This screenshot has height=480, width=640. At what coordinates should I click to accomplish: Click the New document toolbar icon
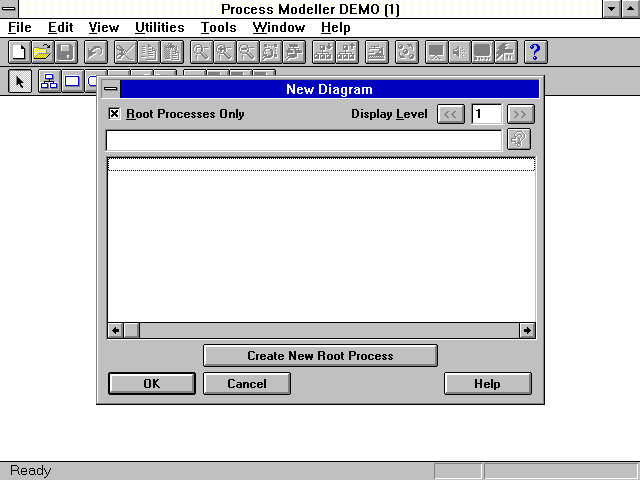point(18,52)
